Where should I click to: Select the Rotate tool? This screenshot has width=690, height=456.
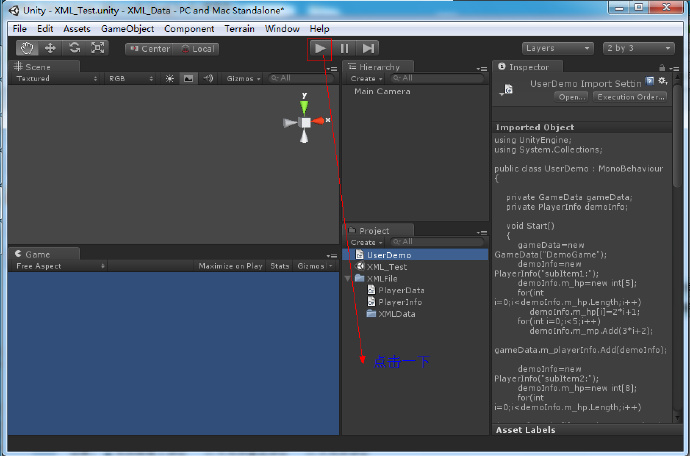tap(74, 48)
